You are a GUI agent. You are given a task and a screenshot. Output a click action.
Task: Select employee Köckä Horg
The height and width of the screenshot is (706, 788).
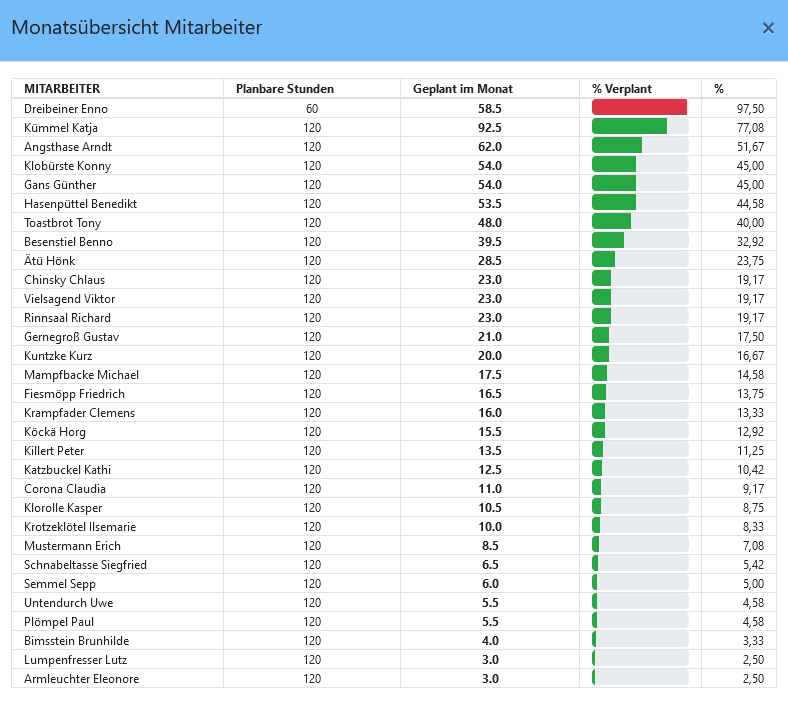pyautogui.click(x=55, y=432)
